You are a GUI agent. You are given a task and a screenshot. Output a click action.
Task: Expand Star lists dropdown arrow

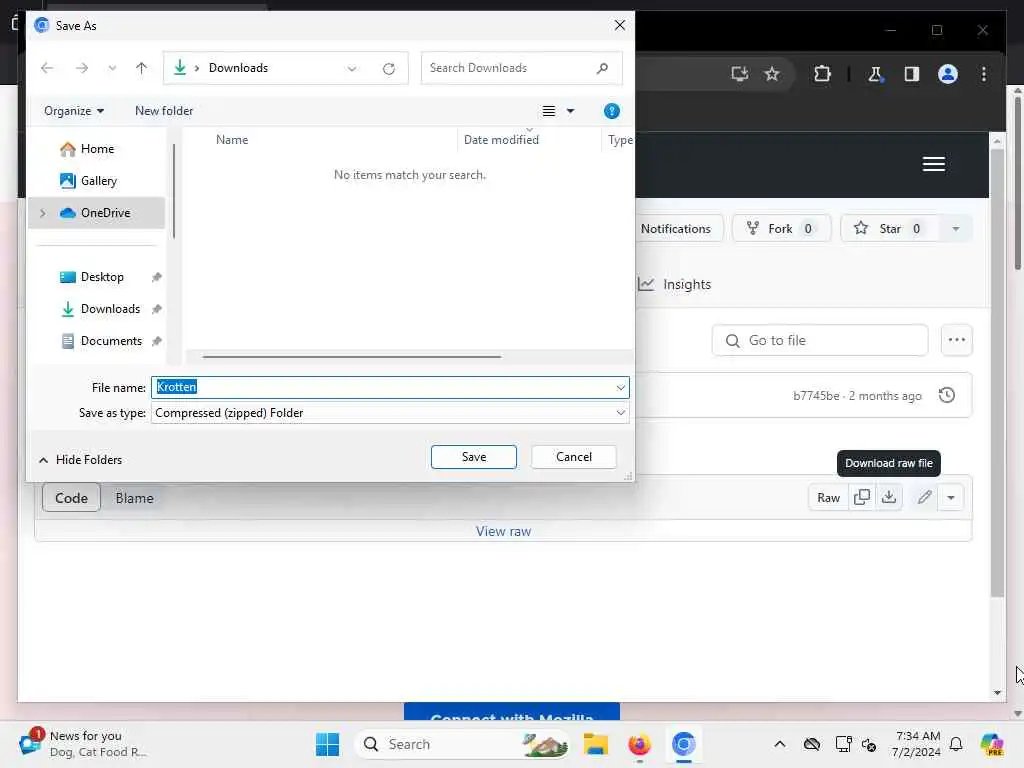coord(955,229)
